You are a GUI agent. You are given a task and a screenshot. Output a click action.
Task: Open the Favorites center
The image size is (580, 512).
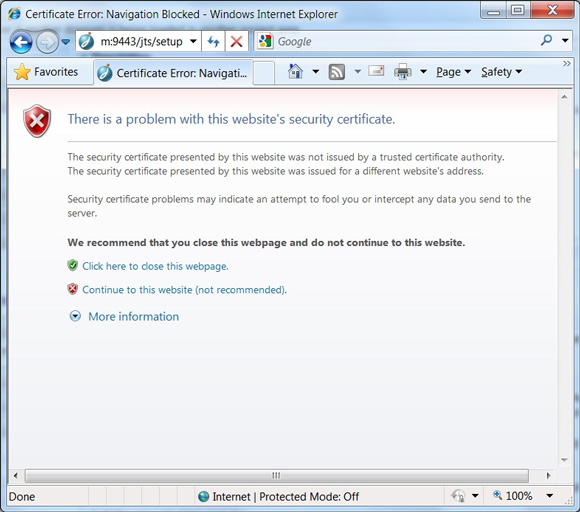click(46, 72)
